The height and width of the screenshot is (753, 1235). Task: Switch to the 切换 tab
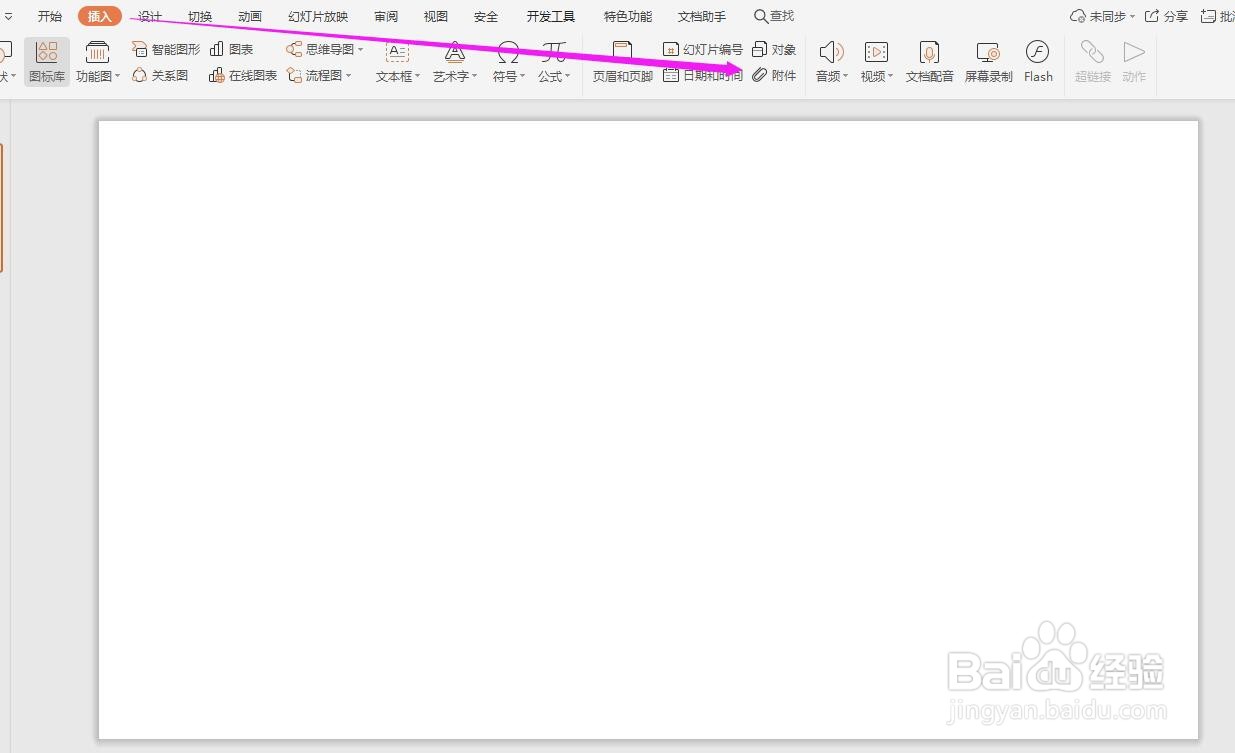point(200,16)
